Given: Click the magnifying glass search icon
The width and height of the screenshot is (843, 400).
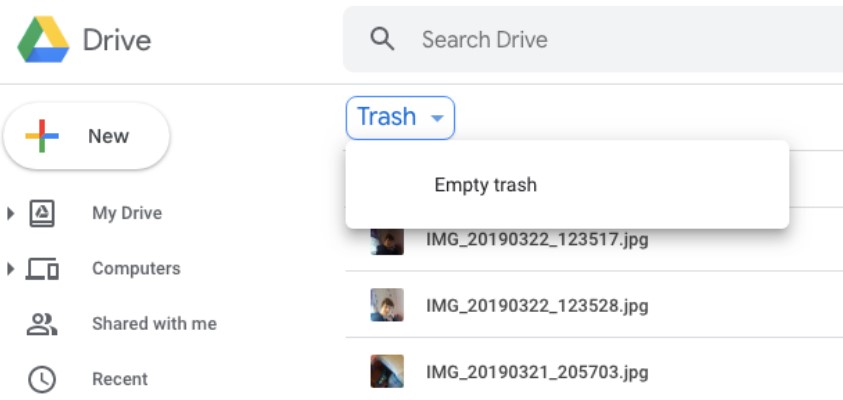Looking at the screenshot, I should (x=382, y=39).
